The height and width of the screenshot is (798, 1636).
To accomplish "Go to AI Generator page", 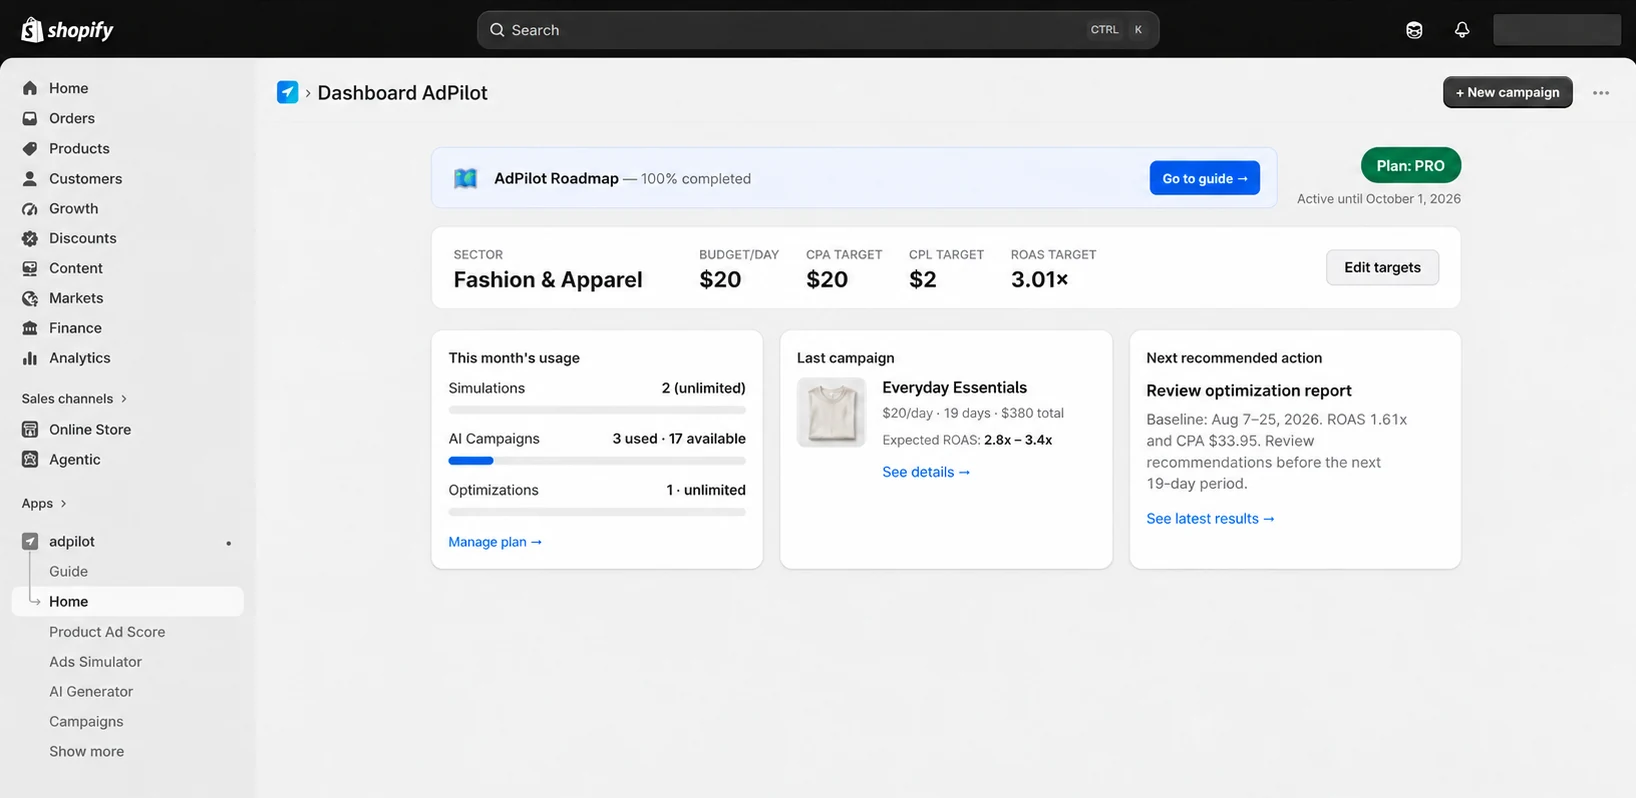I will 91,691.
